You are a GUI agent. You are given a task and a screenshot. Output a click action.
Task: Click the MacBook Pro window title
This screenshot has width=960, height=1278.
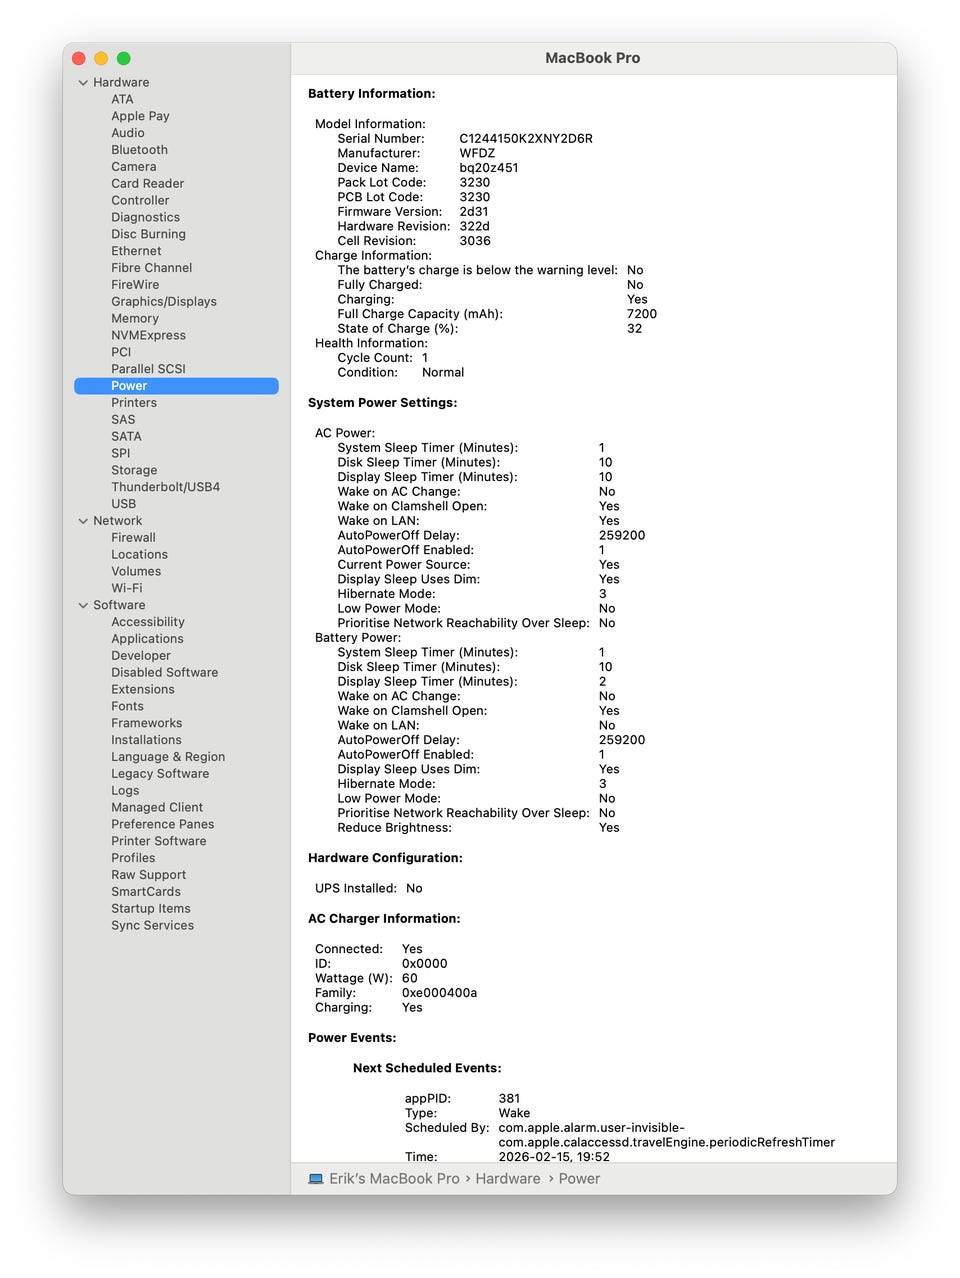[593, 58]
